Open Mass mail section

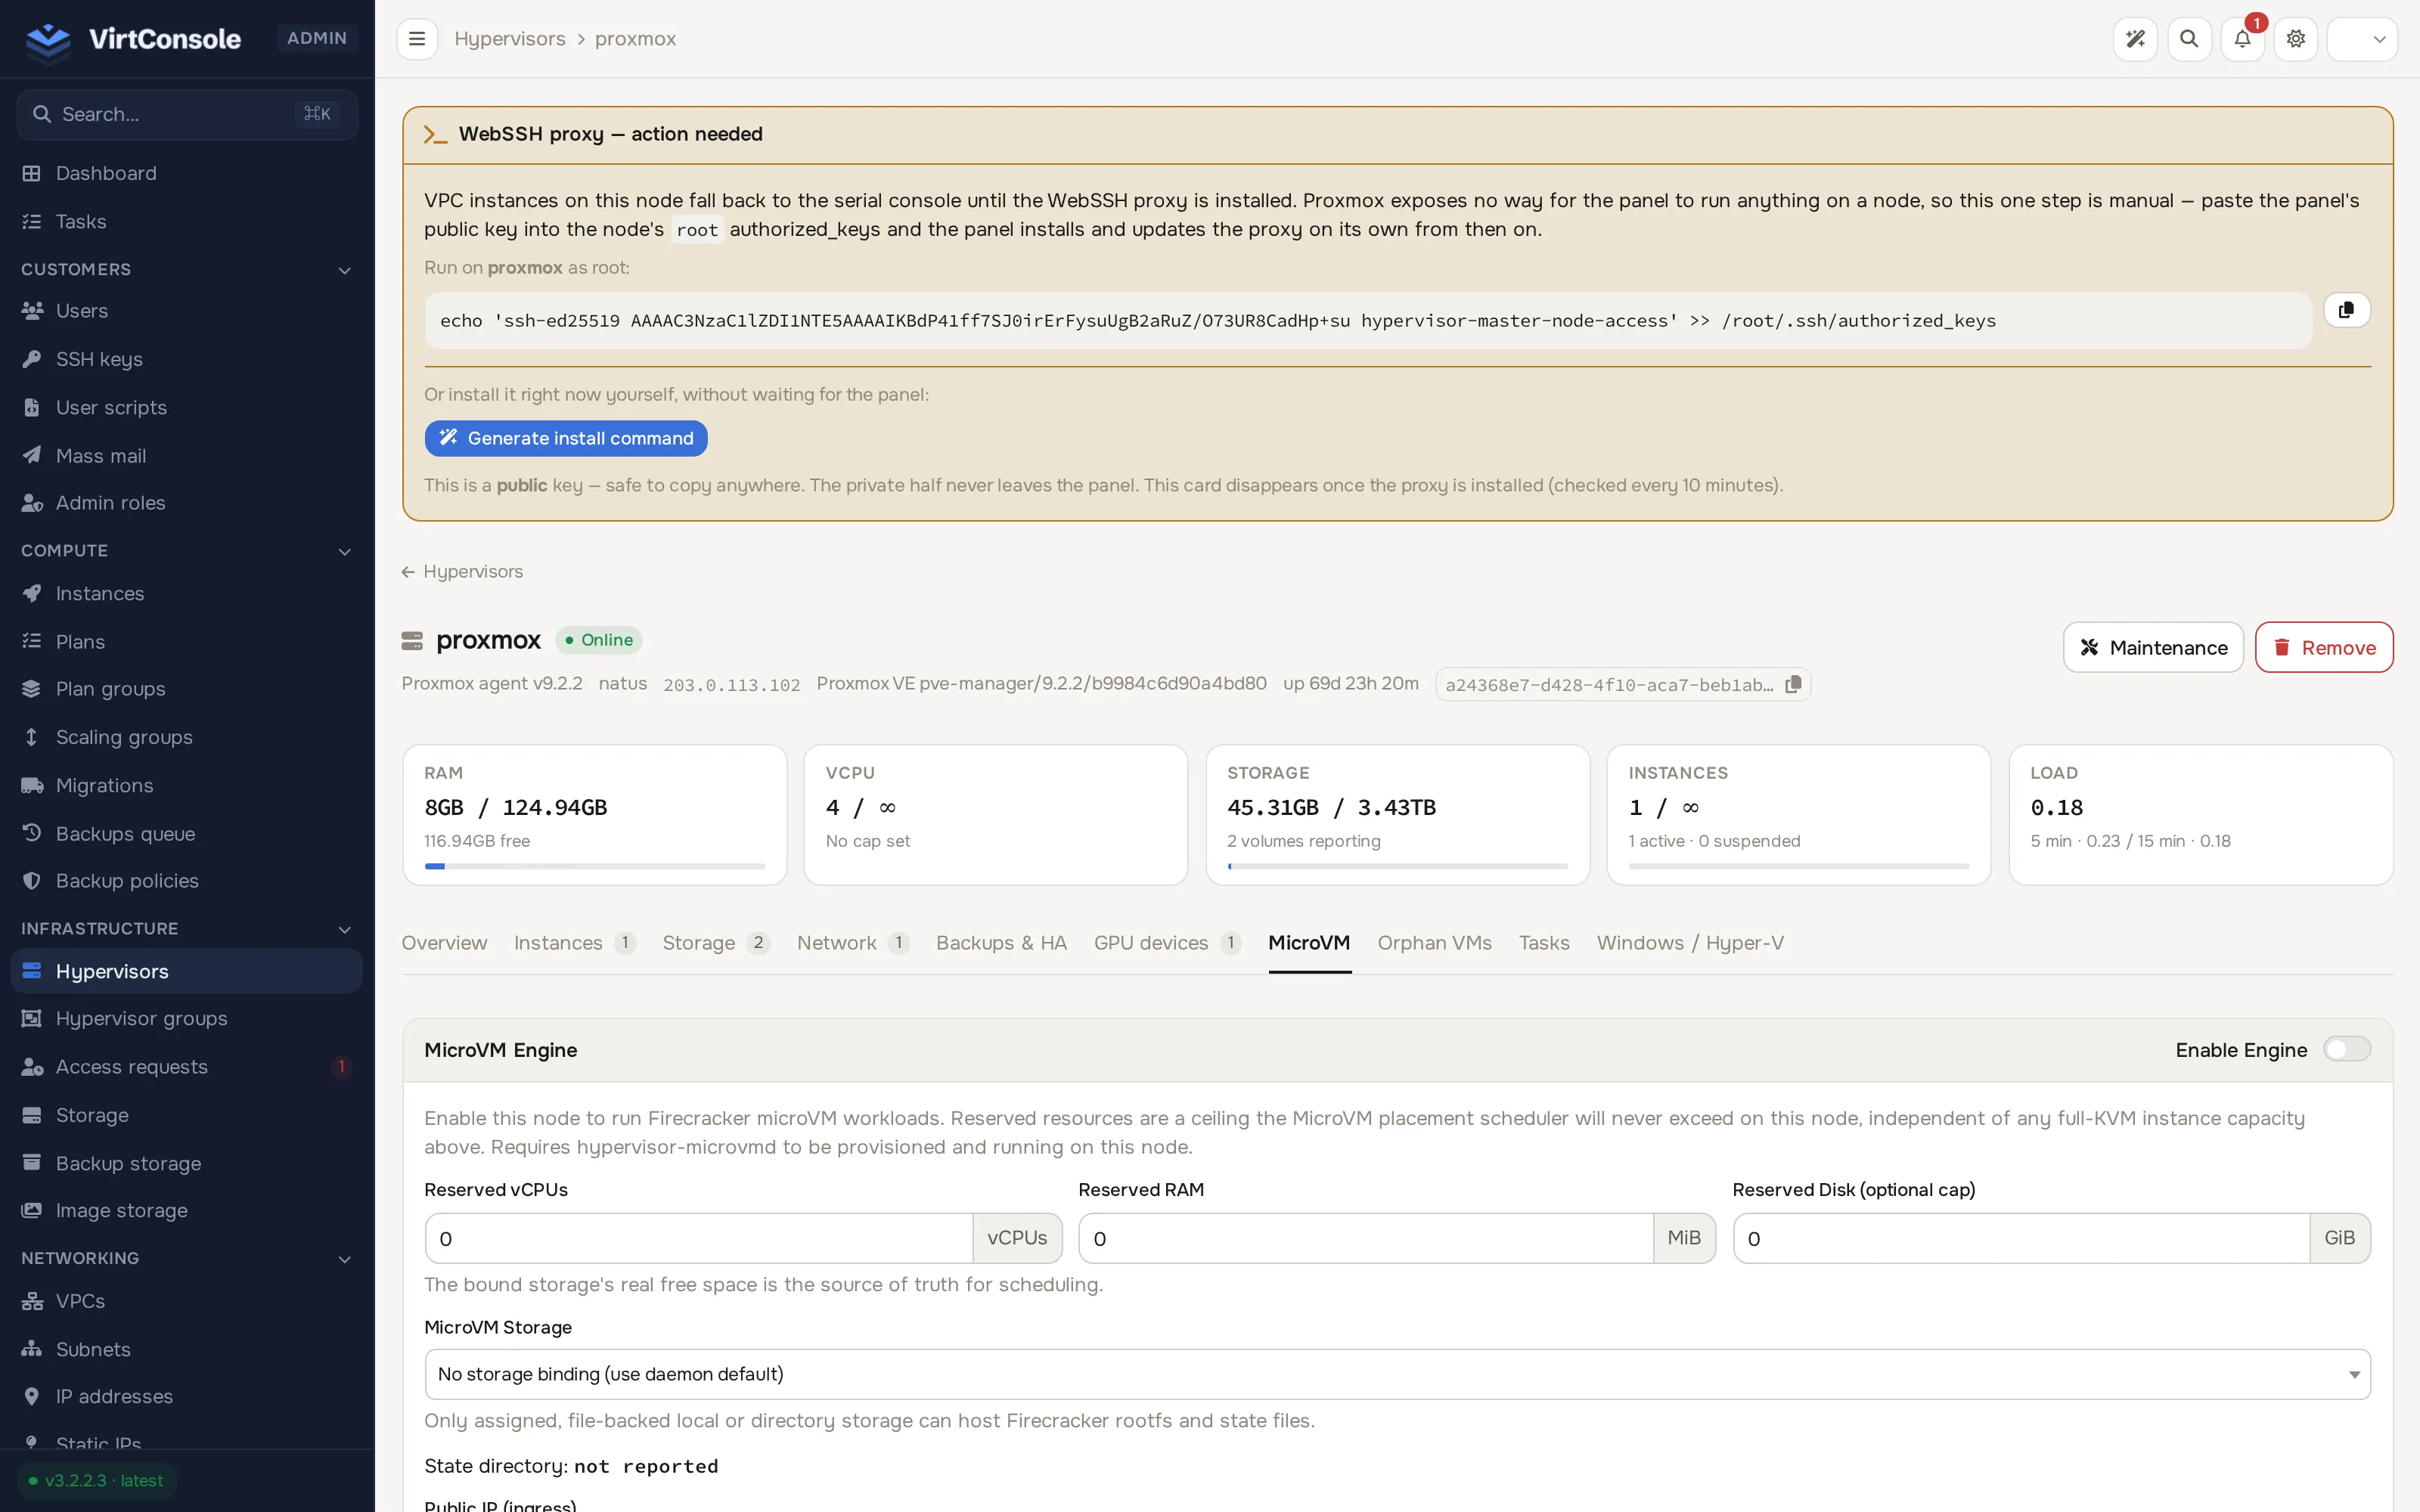187,455
